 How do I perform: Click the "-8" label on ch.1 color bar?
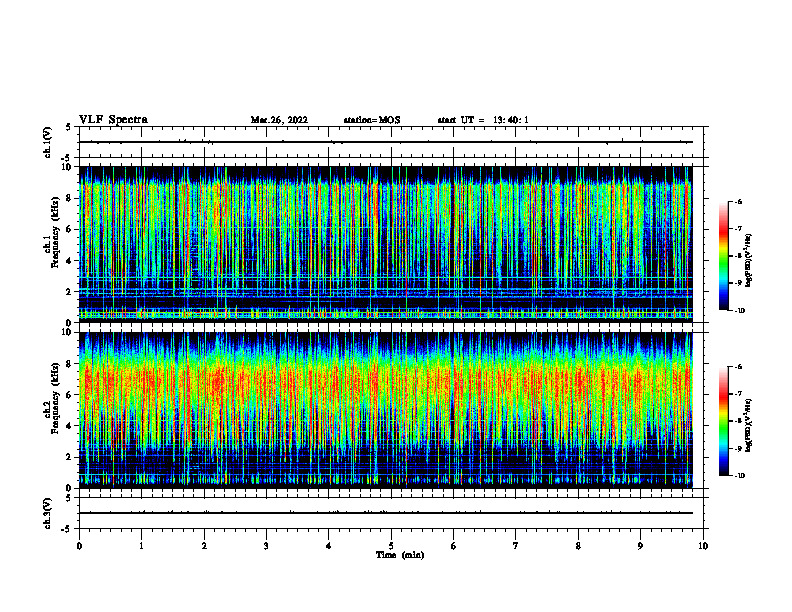[738, 256]
